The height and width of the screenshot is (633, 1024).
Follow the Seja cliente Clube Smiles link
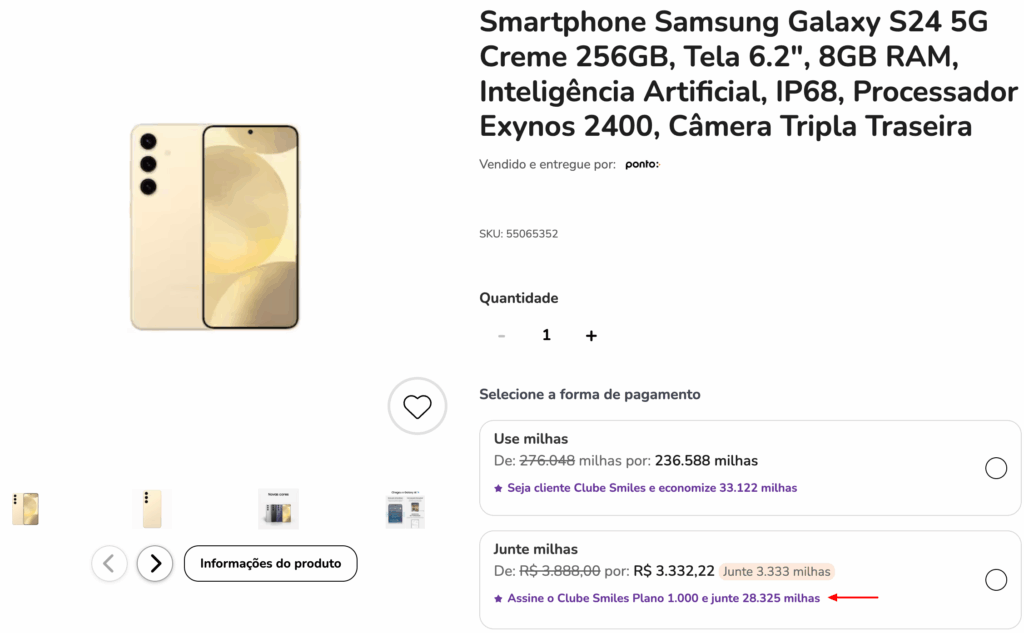651,488
